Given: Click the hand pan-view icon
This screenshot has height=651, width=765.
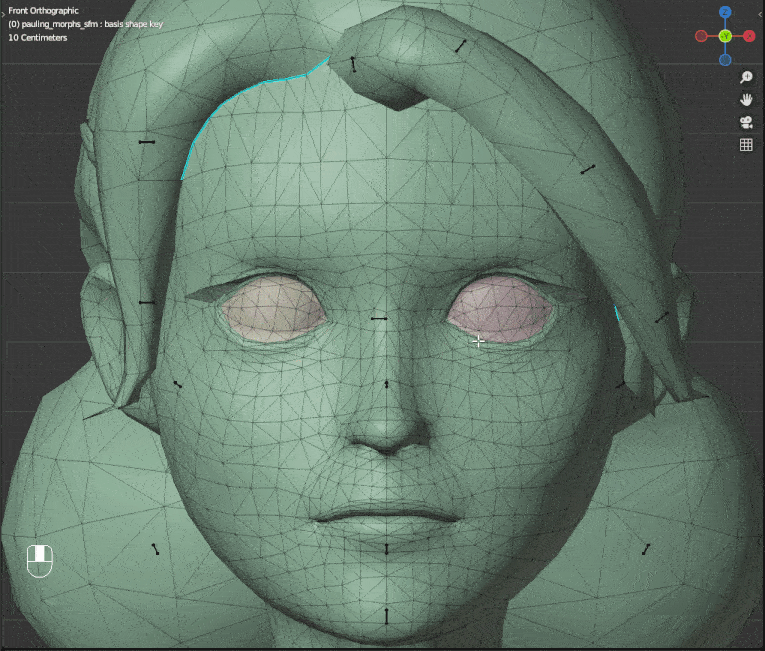Looking at the screenshot, I should [x=746, y=100].
